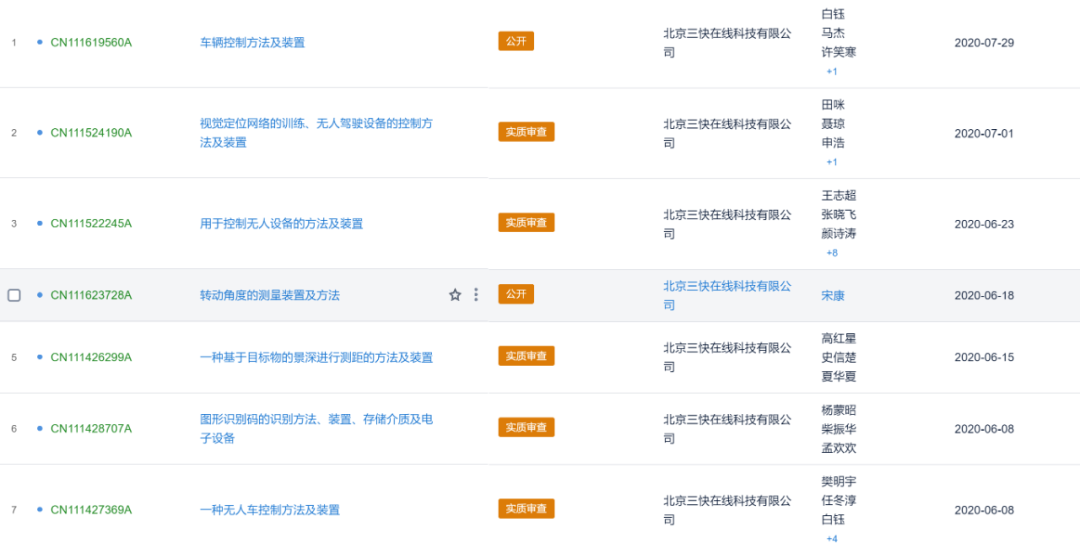Expand +4 more inventors for CN111427369A
The width and height of the screenshot is (1080, 554).
coord(832,539)
